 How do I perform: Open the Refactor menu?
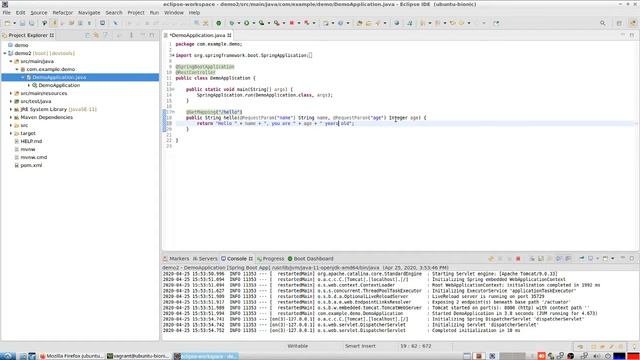62,13
